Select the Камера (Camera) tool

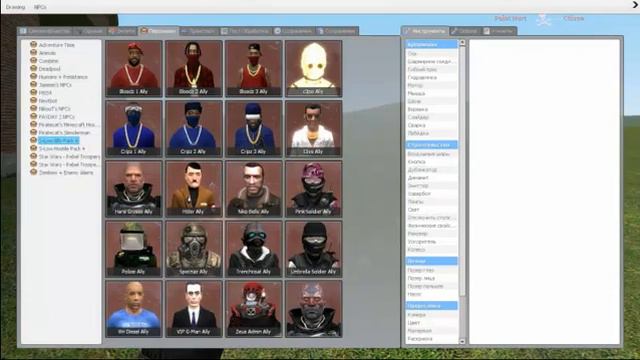[431, 315]
